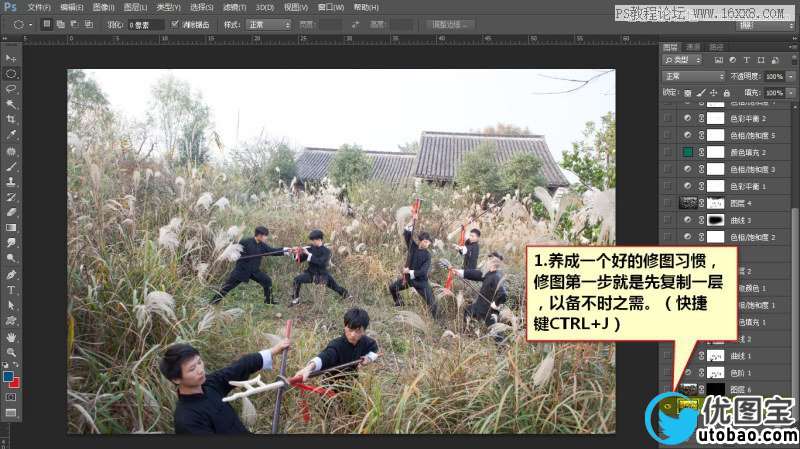
Task: Open the workspace switcher dropdown
Action: [765, 26]
